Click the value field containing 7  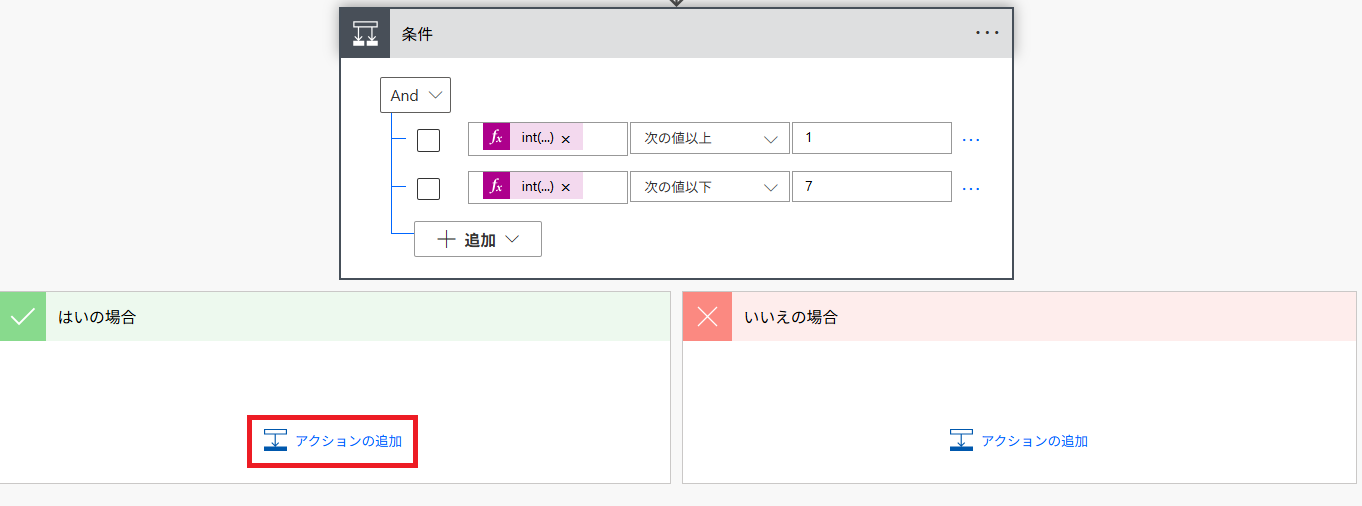[870, 187]
